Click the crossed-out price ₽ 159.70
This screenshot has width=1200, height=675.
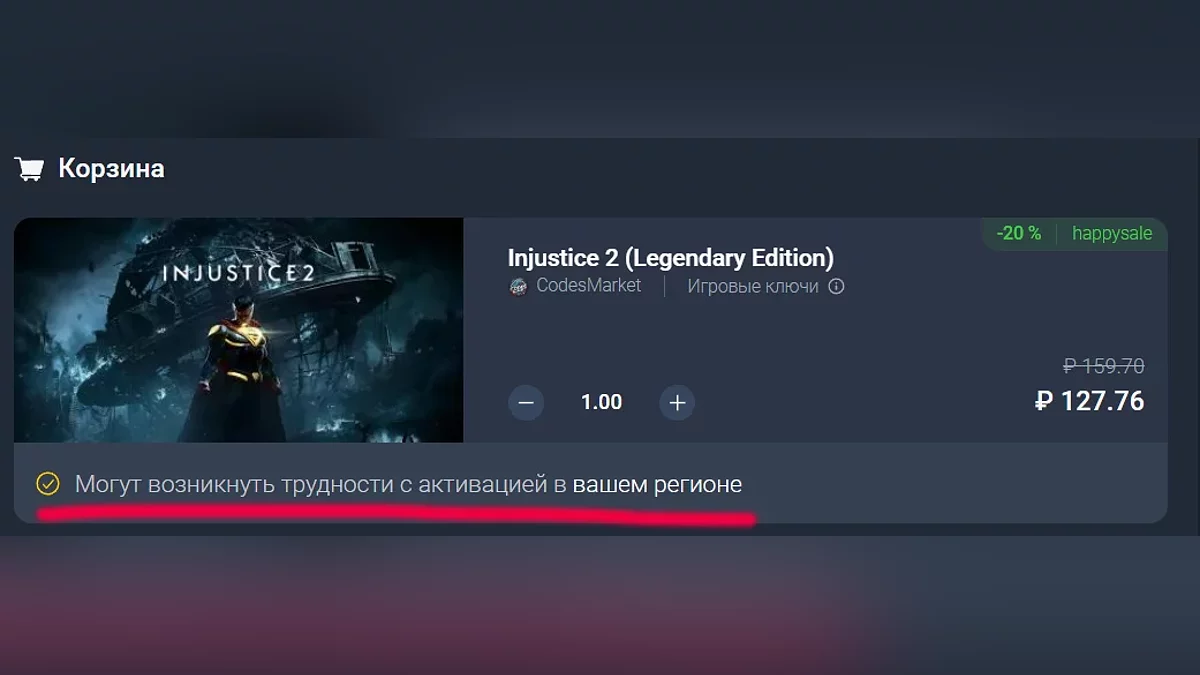[1103, 366]
